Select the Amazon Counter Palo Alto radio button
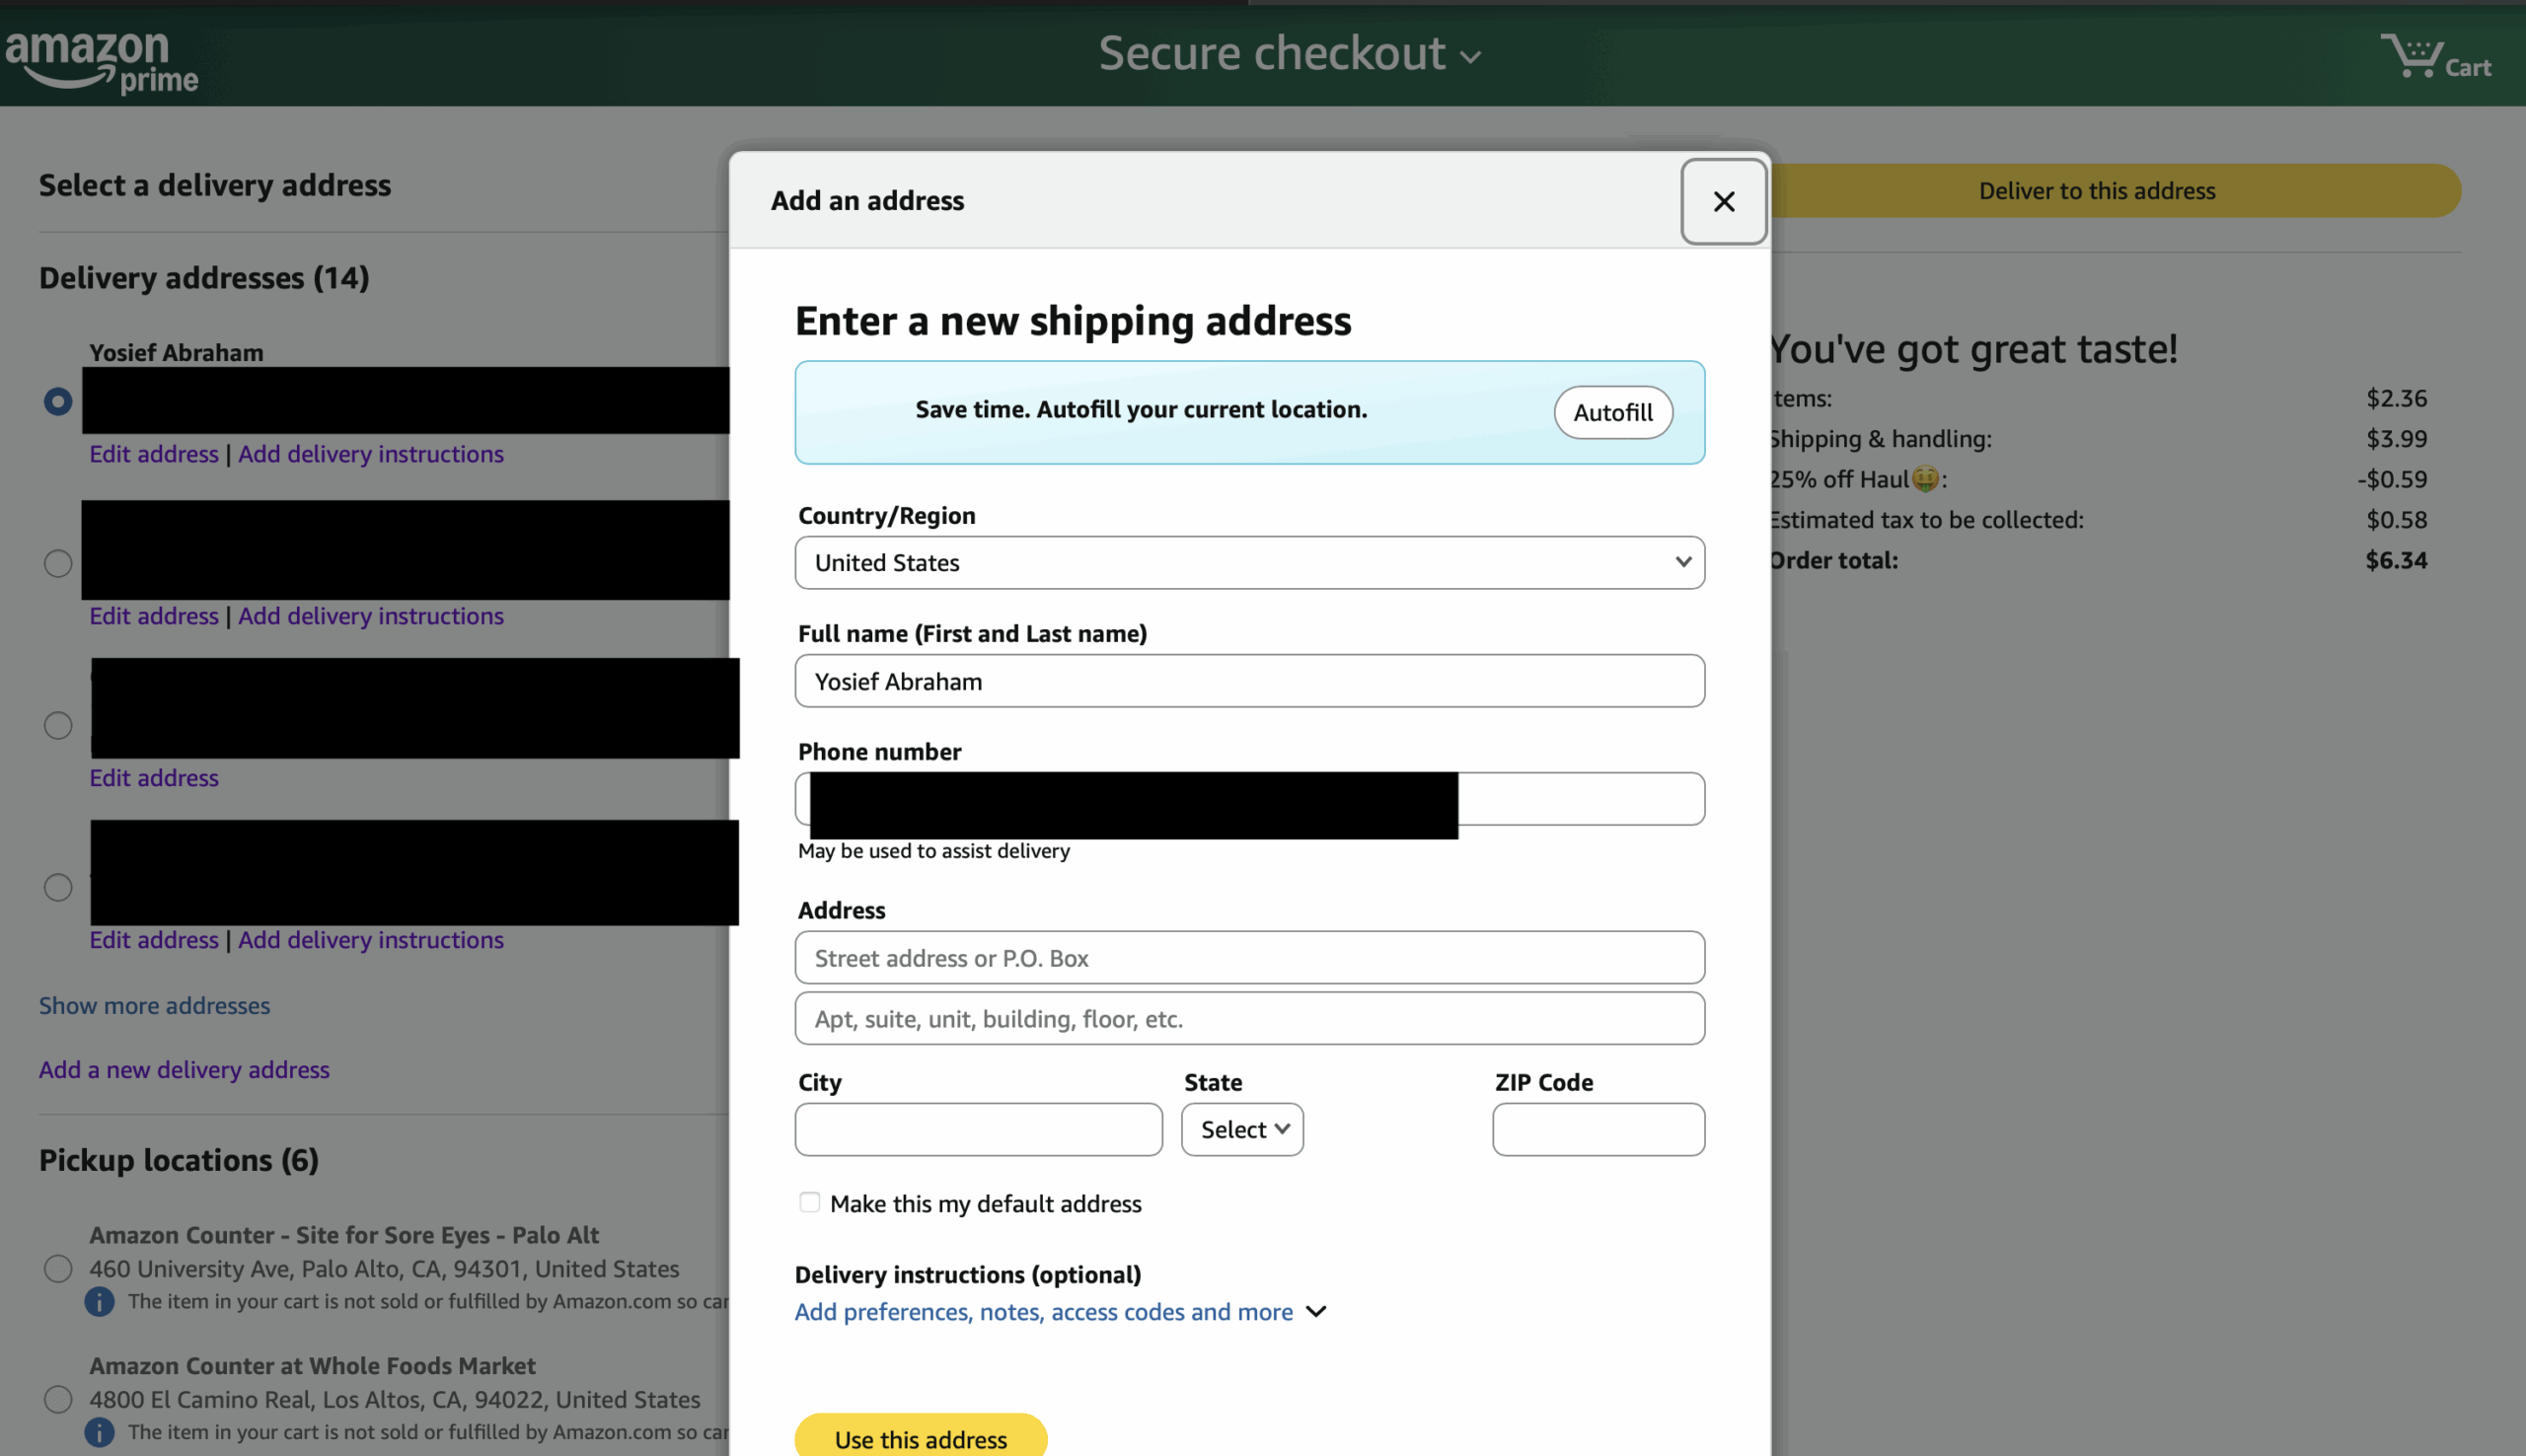 58,1268
